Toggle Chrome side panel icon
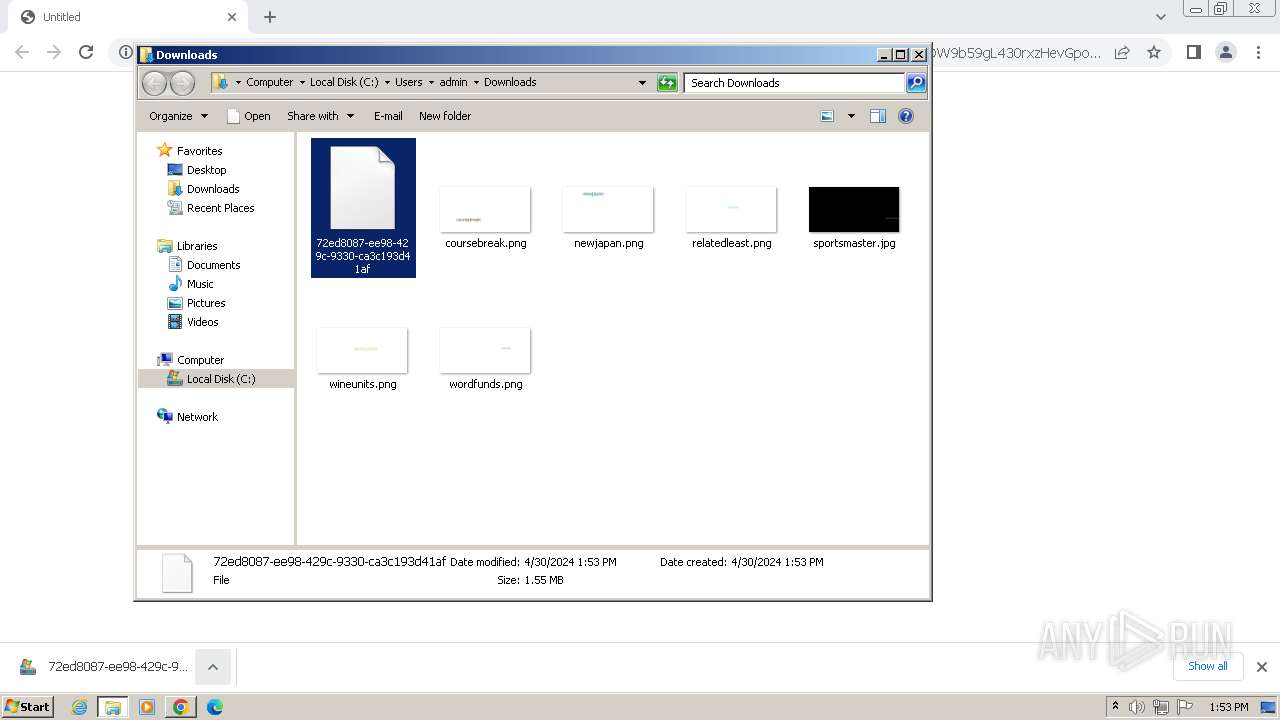Image resolution: width=1280 pixels, height=720 pixels. (1193, 52)
